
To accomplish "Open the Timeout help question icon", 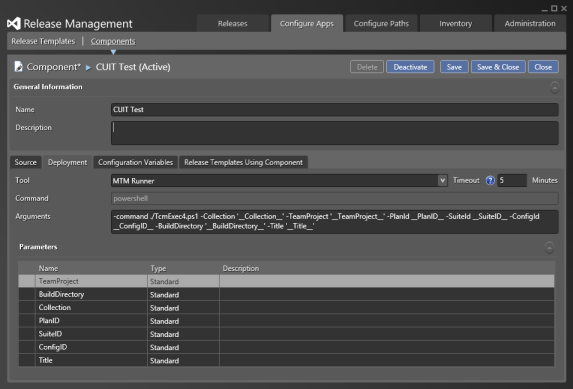I will pyautogui.click(x=490, y=181).
